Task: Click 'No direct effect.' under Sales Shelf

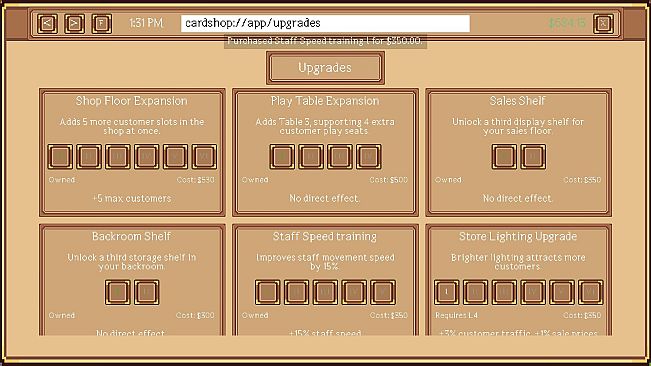Action: tap(518, 198)
